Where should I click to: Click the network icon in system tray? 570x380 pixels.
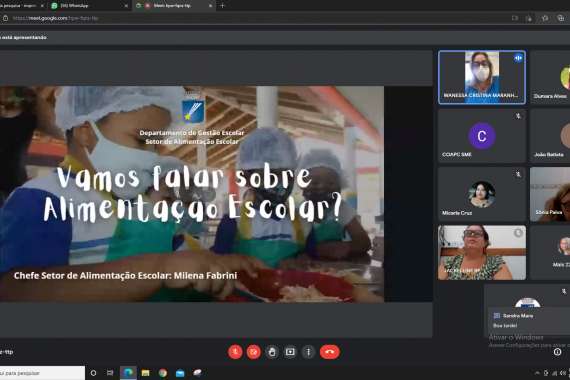click(x=555, y=373)
